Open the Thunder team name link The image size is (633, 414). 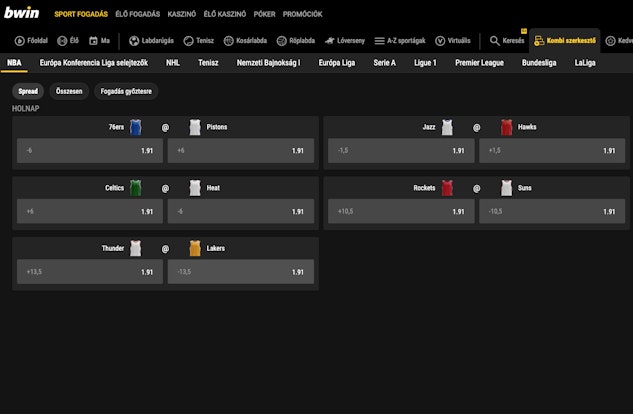(113, 248)
